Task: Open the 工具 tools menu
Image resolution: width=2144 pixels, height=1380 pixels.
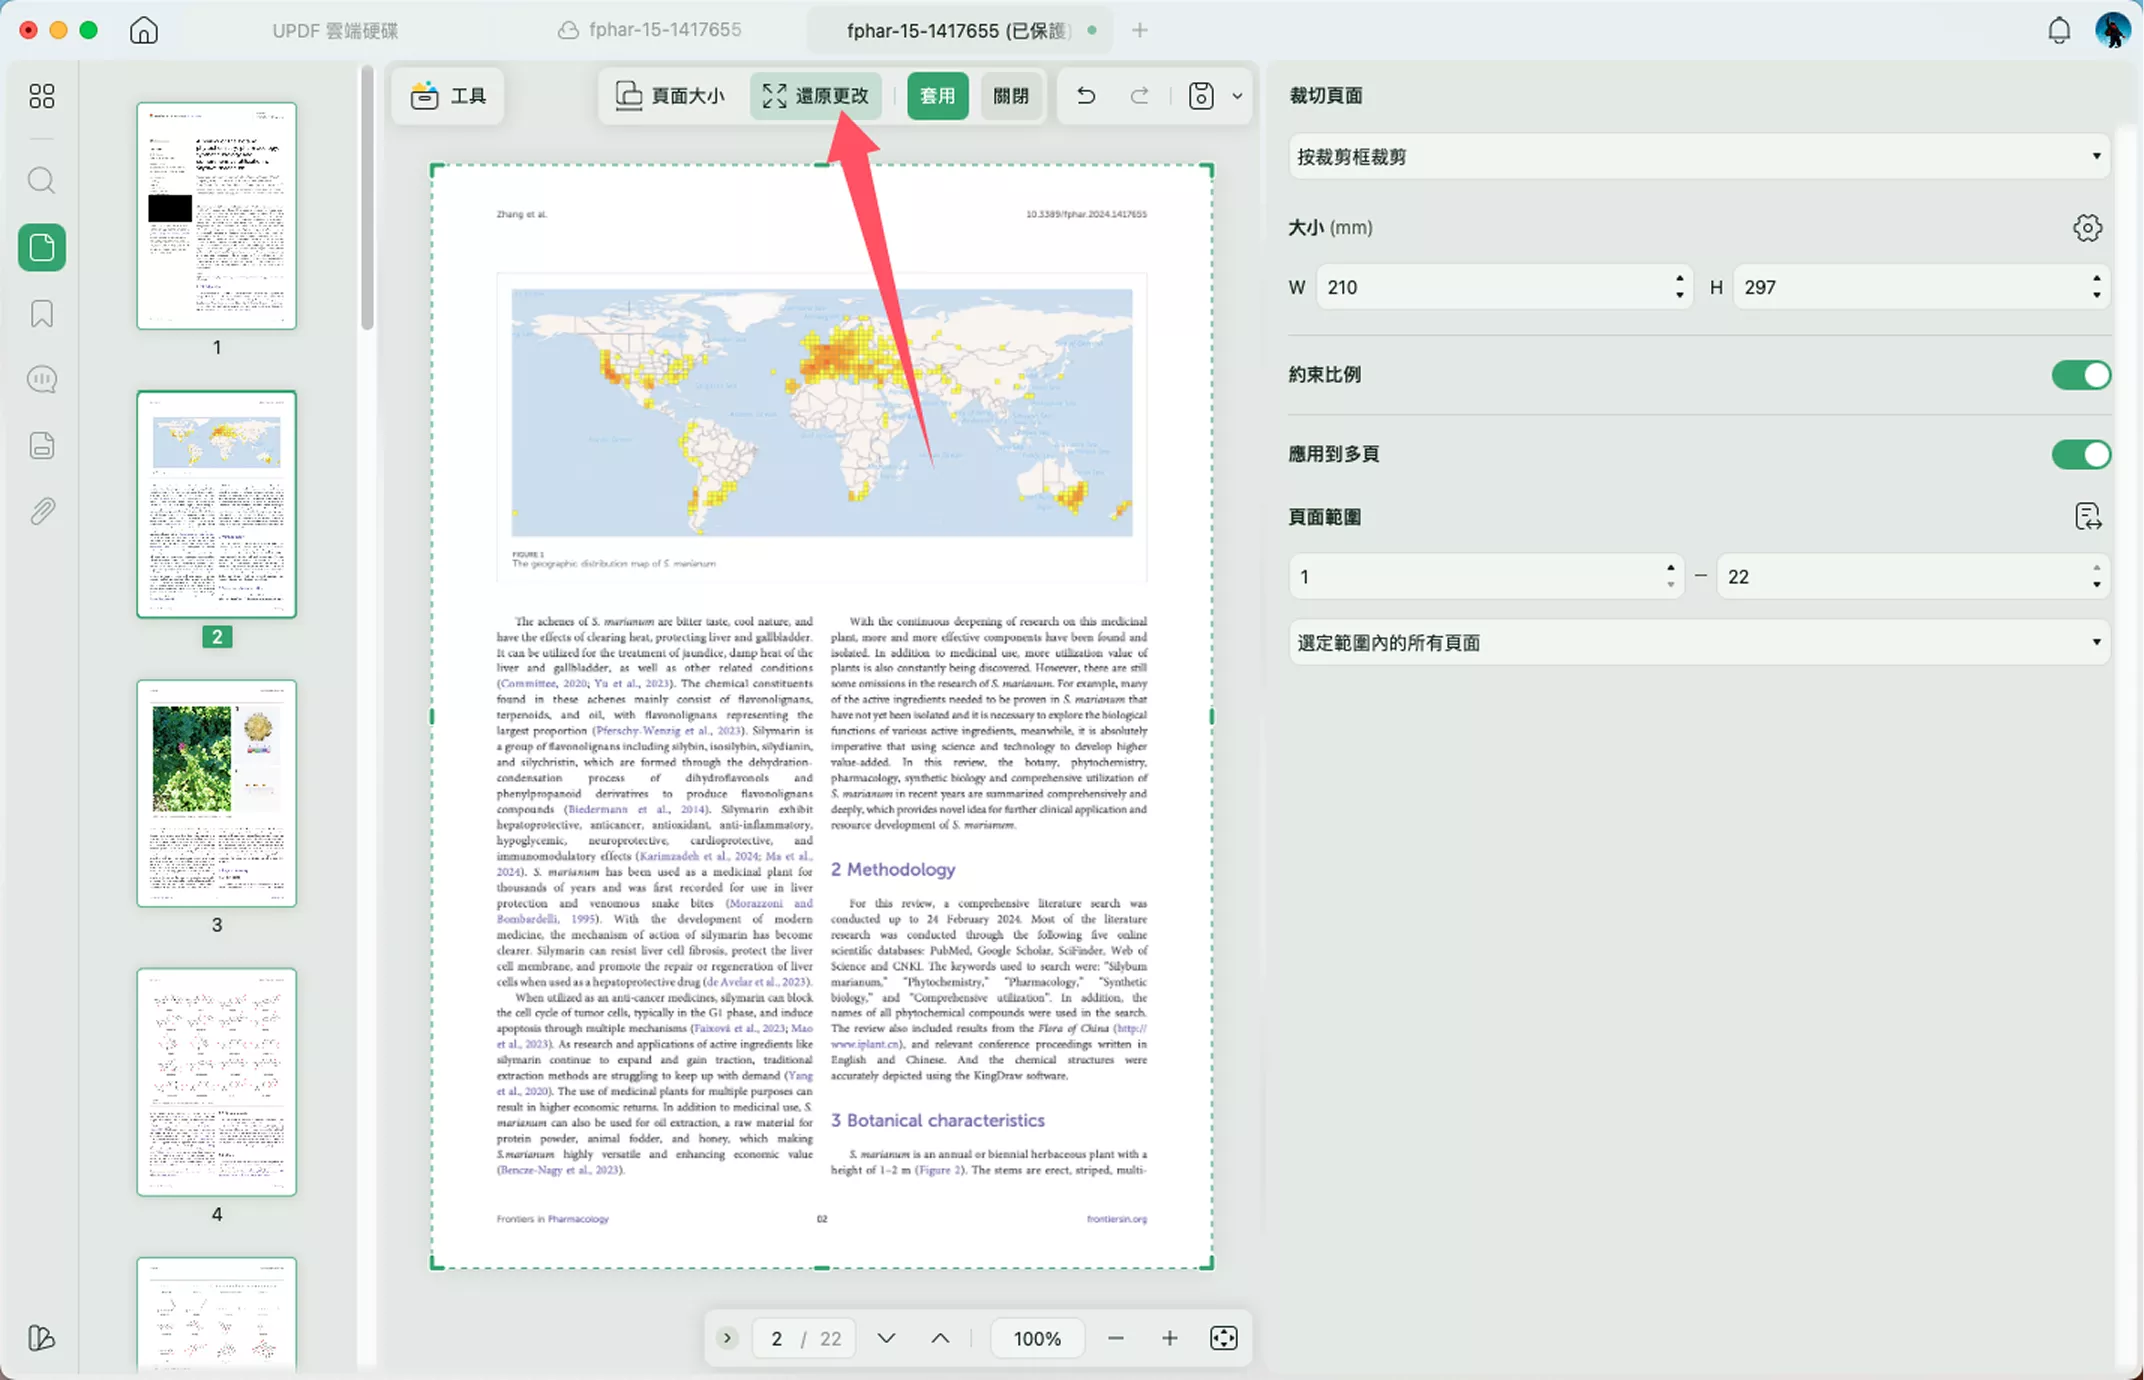Action: [x=448, y=96]
